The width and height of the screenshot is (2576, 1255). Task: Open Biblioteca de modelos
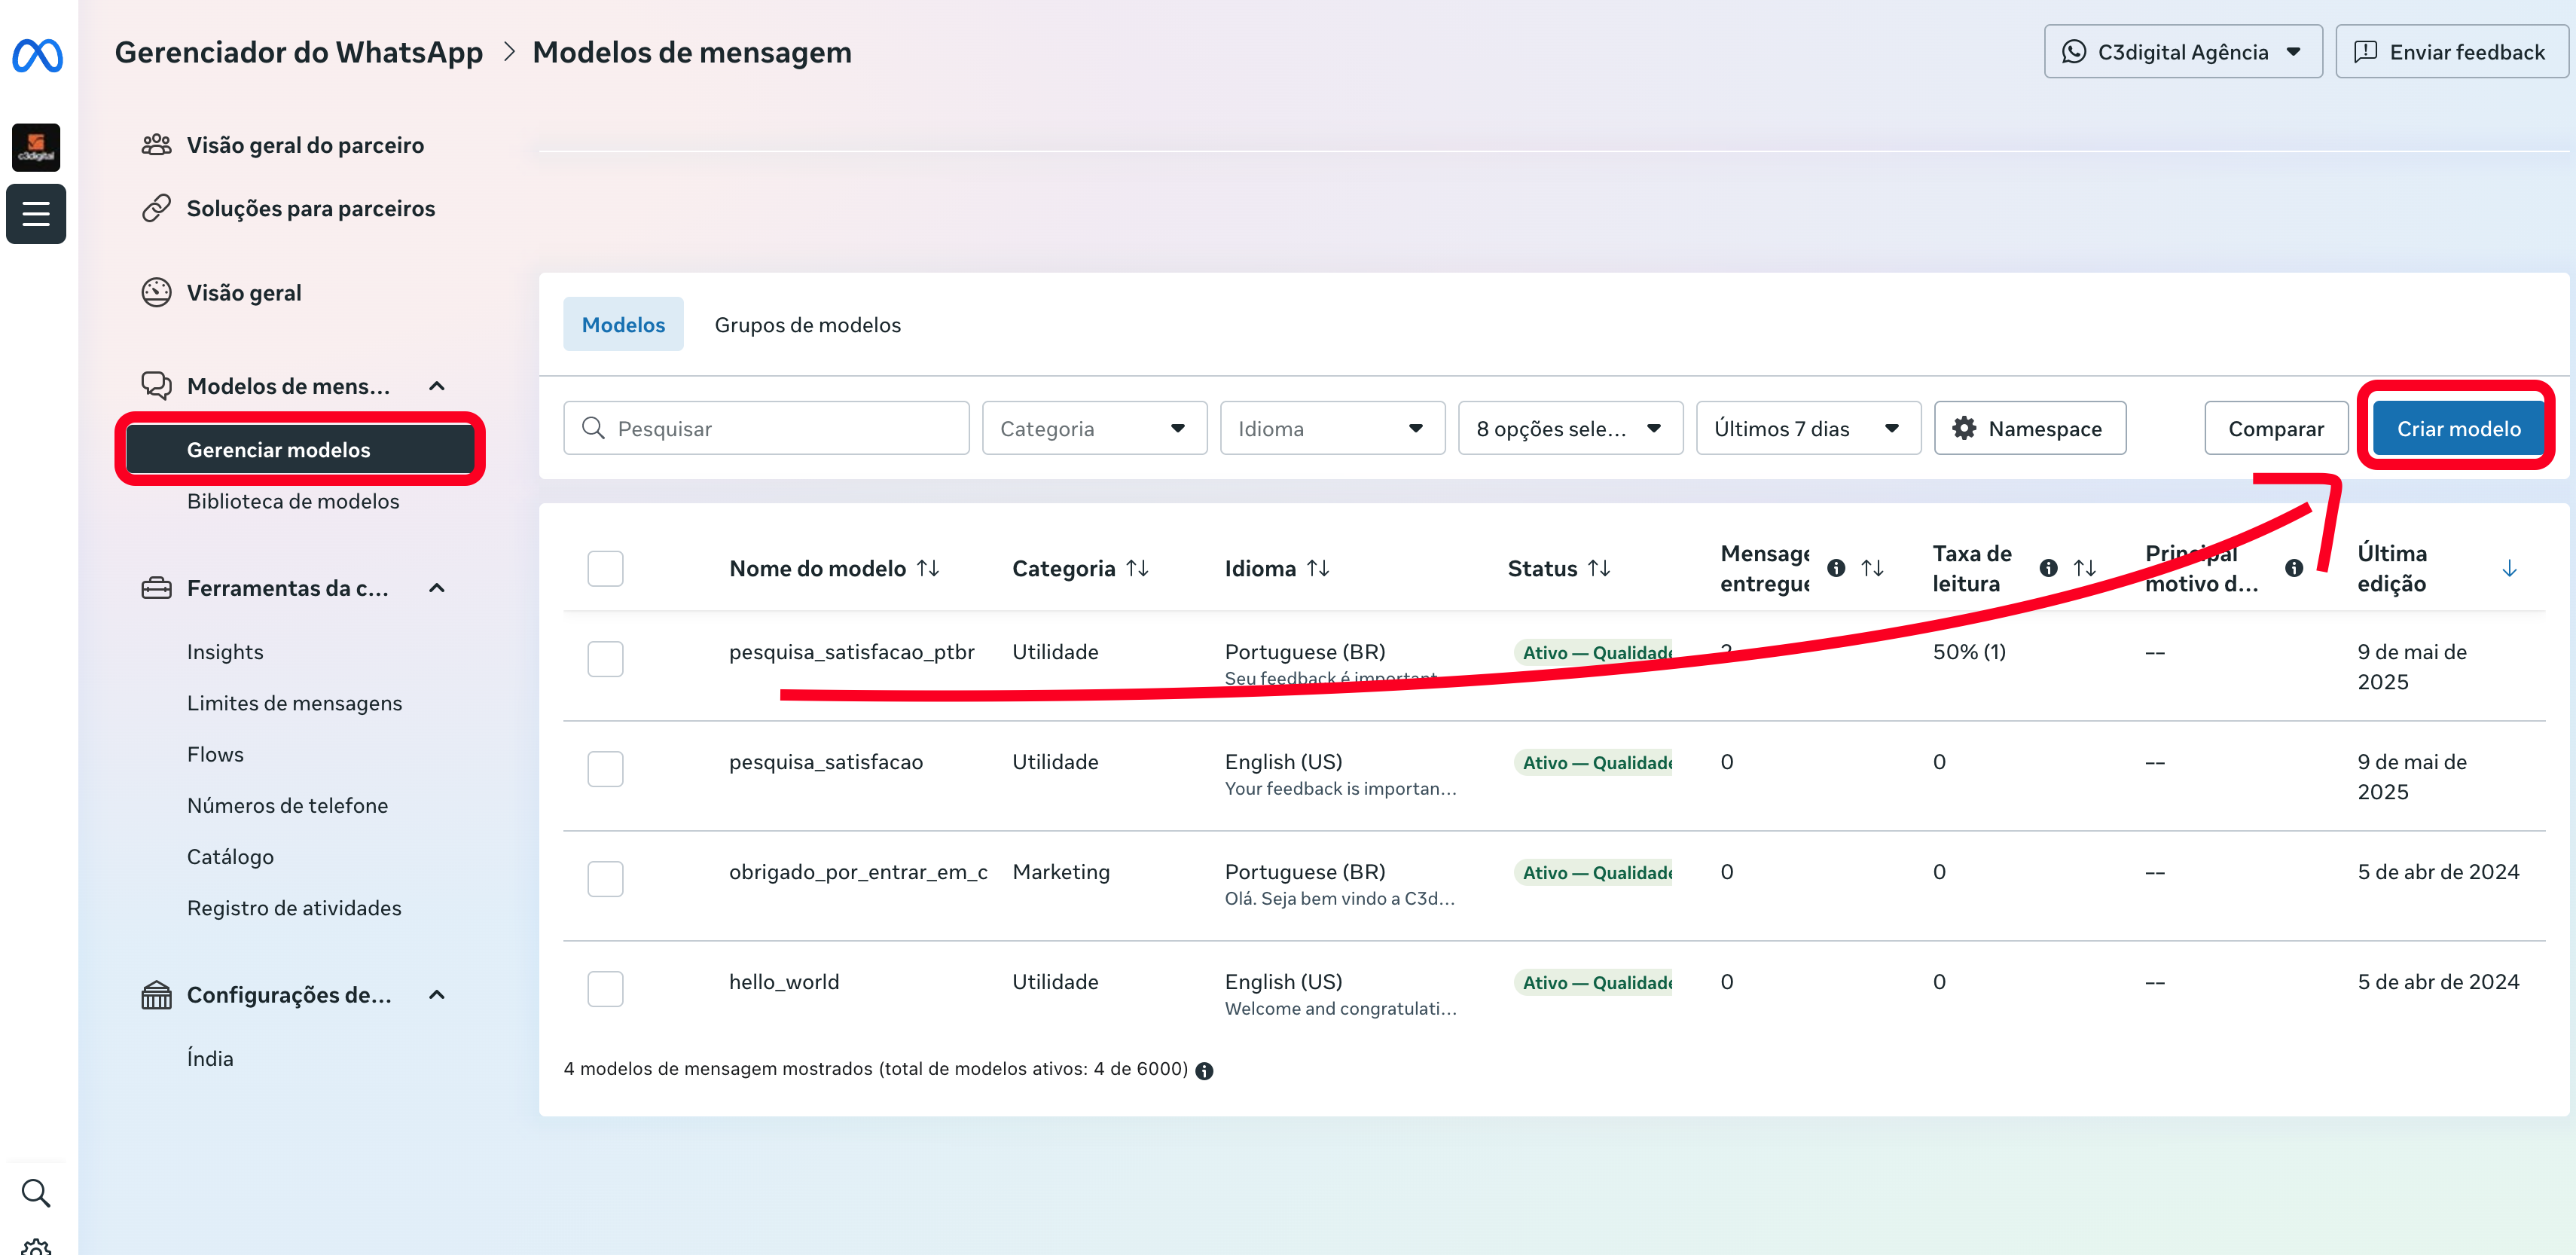coord(292,501)
